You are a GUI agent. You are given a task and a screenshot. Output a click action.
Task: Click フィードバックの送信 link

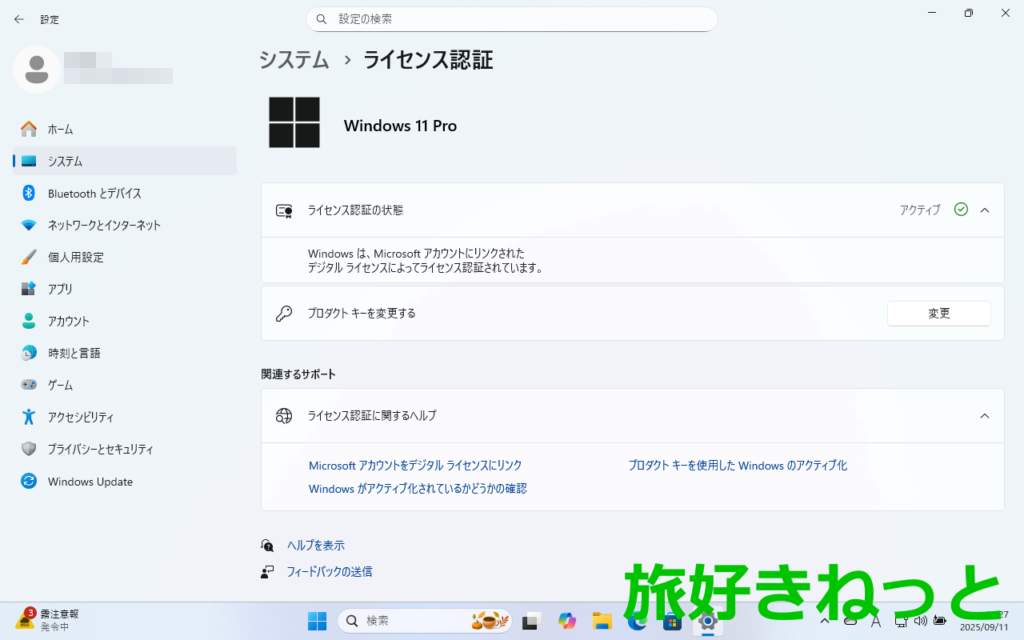(x=329, y=571)
